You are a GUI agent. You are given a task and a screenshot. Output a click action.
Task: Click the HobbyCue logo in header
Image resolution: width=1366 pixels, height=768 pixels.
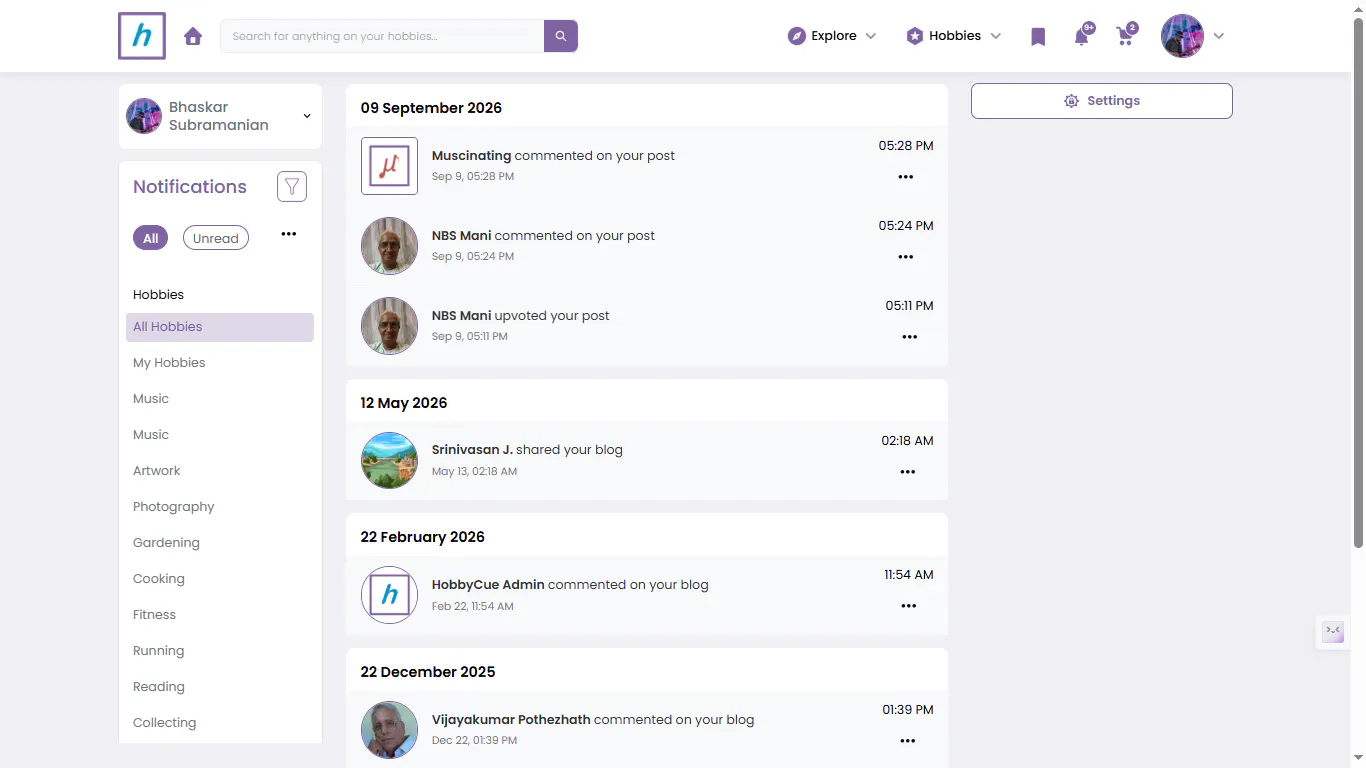[142, 36]
